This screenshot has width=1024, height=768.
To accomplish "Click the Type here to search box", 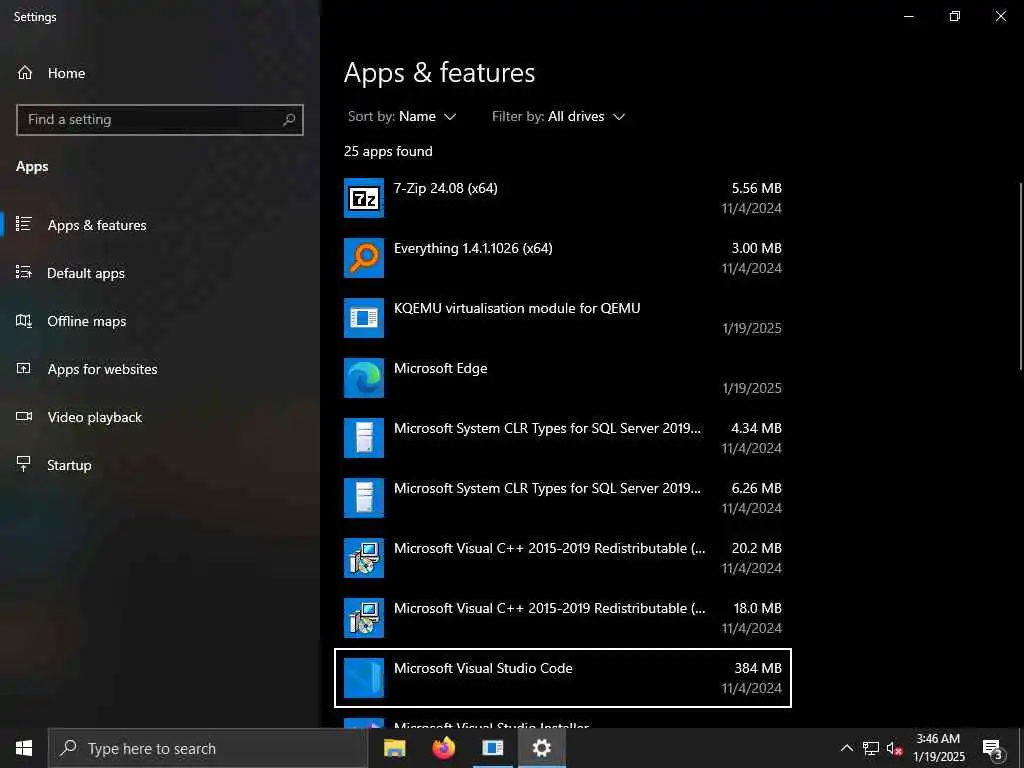I will click(x=208, y=748).
